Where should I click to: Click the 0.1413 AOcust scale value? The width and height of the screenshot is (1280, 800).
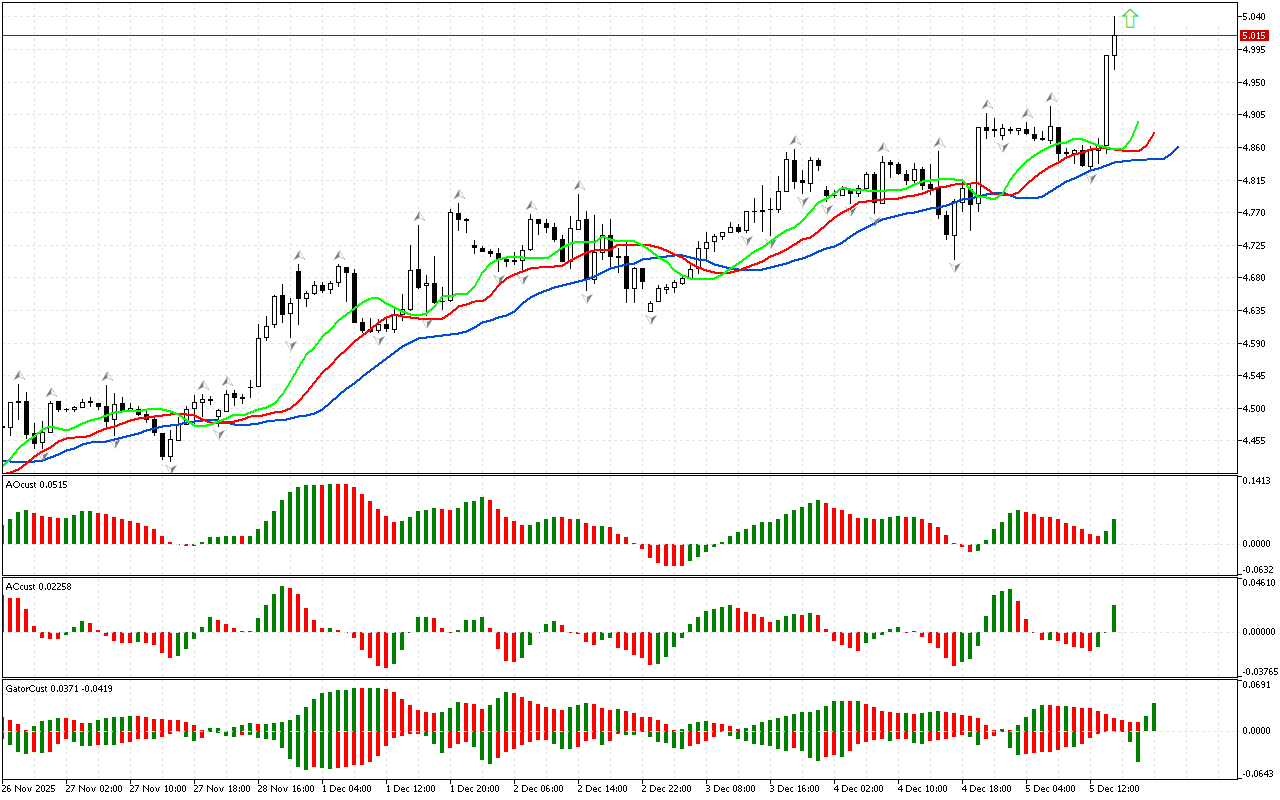[x=1254, y=481]
